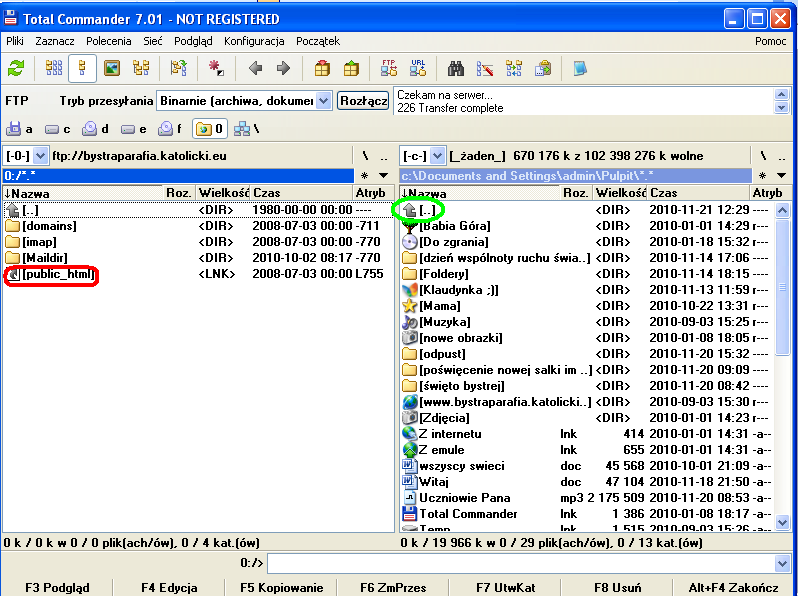
Task: Click the pack files gift-box icon
Action: point(322,68)
